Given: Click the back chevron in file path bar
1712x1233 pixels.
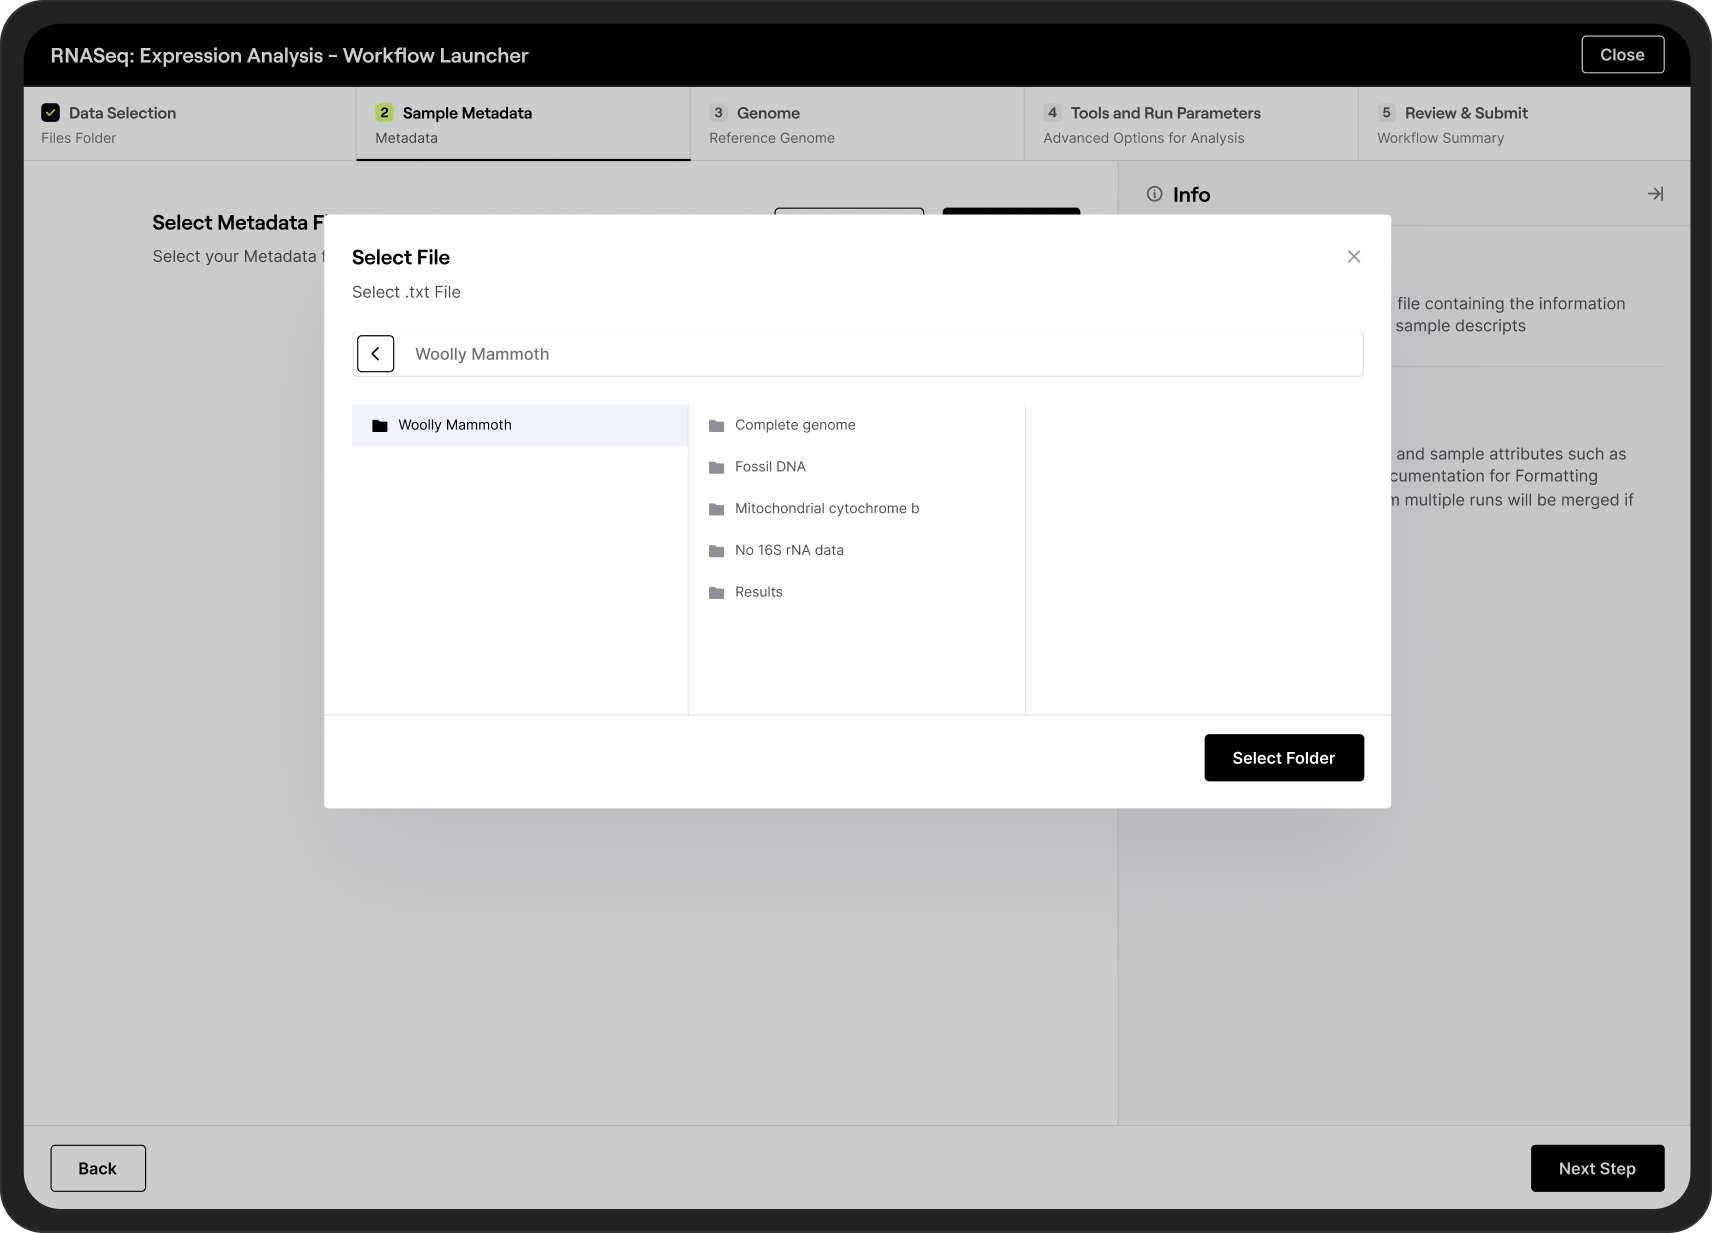Looking at the screenshot, I should click(x=376, y=353).
